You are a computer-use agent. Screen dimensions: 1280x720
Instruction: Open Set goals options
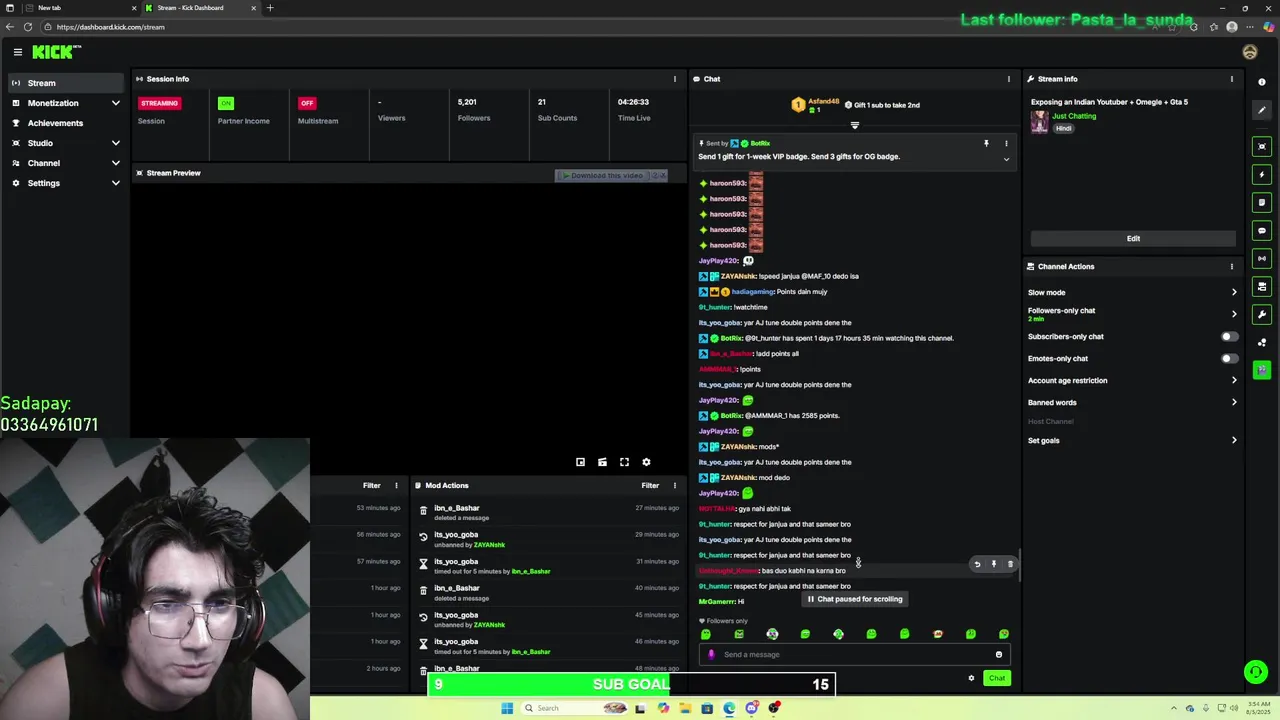[x=1133, y=440]
